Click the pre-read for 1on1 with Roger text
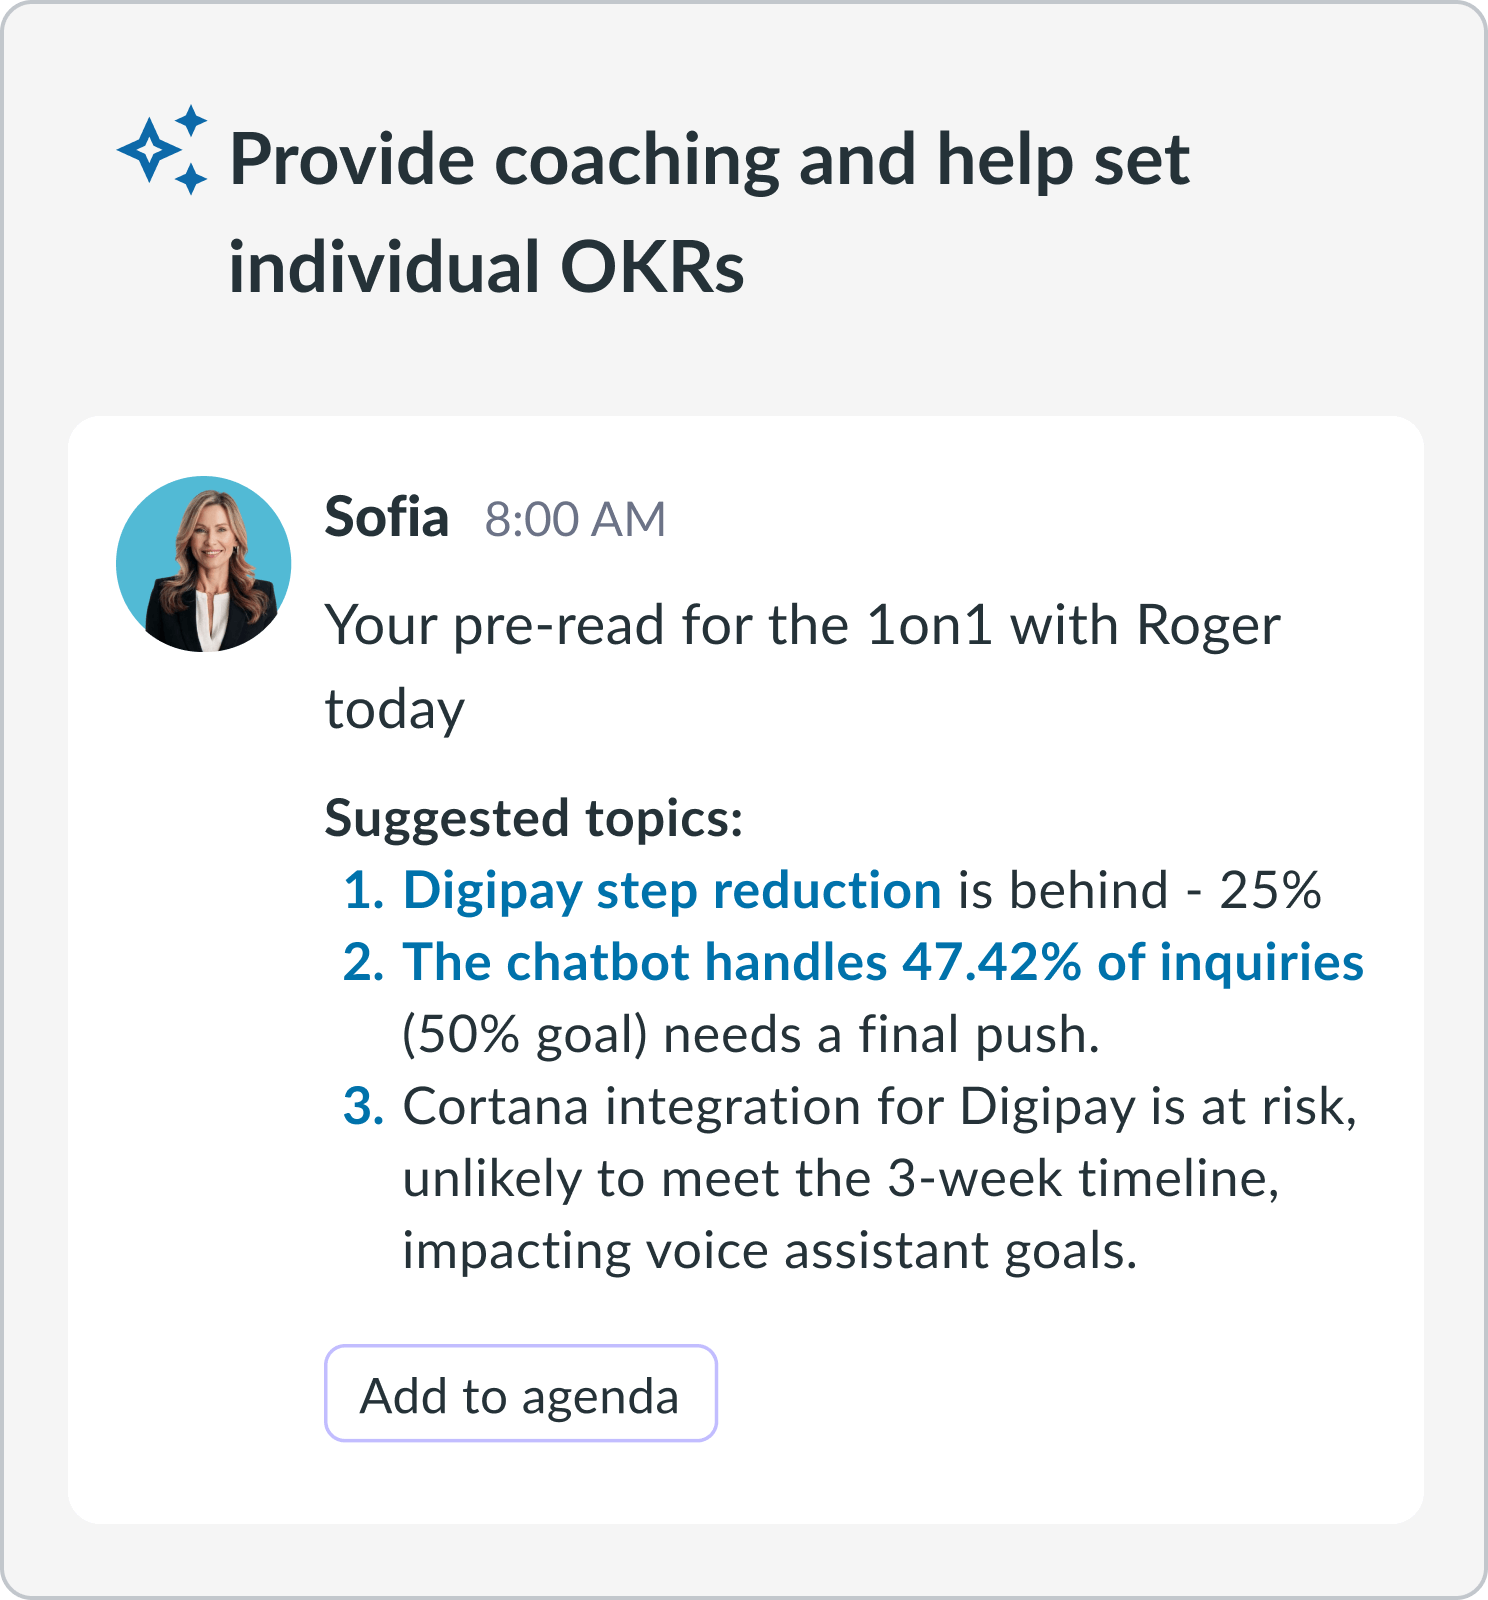Viewport: 1488px width, 1600px height. click(803, 626)
